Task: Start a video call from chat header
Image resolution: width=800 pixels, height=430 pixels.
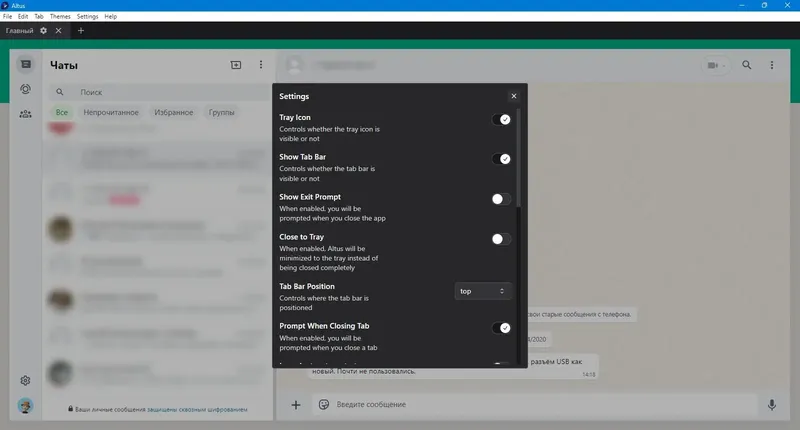Action: click(x=716, y=65)
